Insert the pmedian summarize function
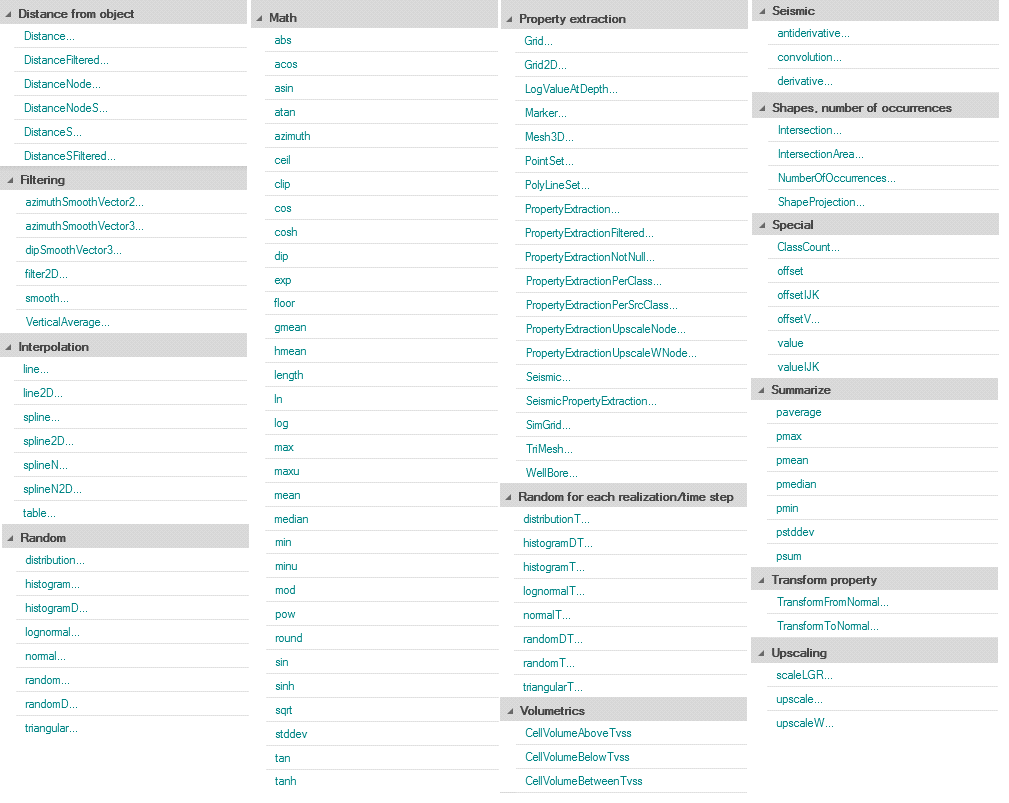The image size is (1009, 803). point(796,484)
